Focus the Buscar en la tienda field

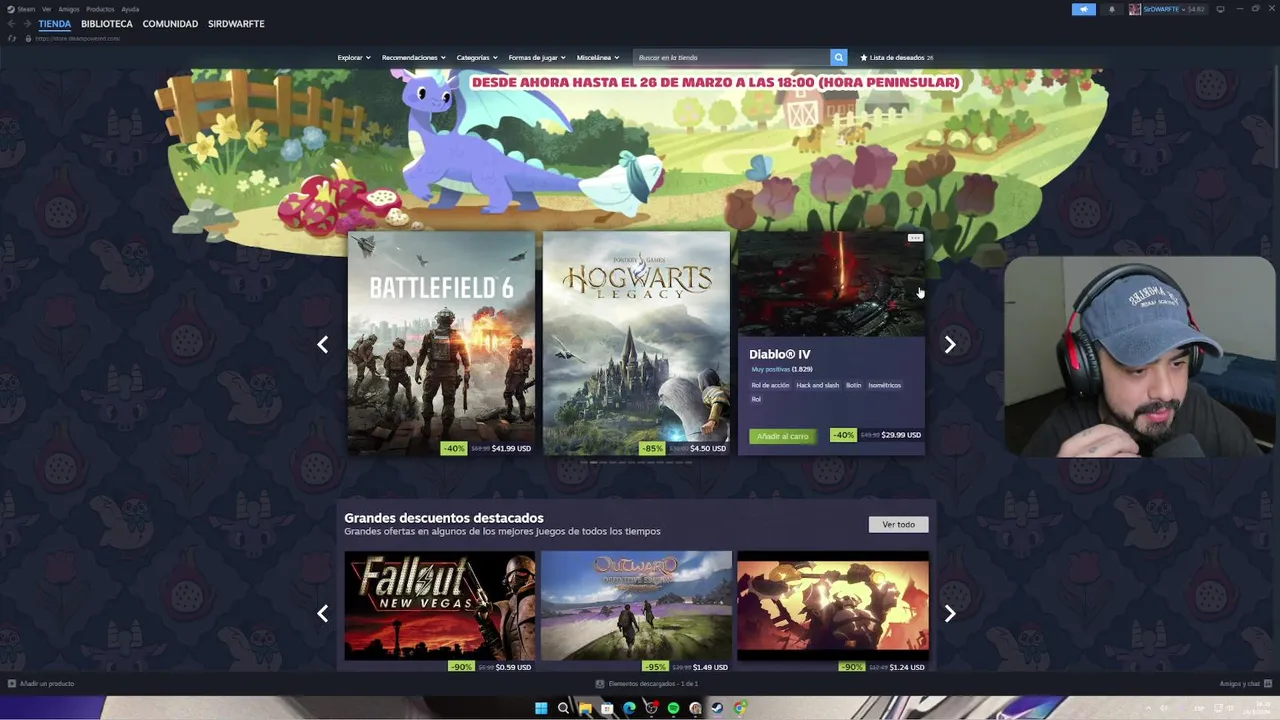[x=732, y=57]
